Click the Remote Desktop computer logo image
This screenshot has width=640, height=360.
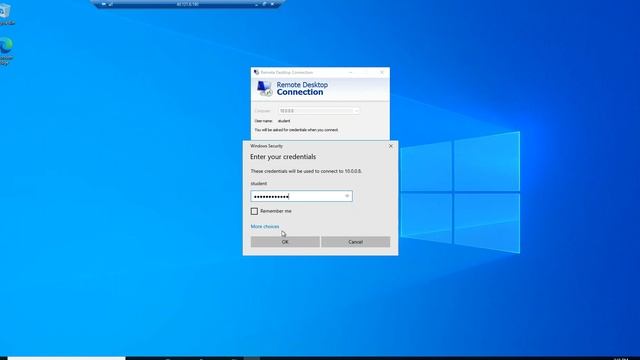click(264, 88)
